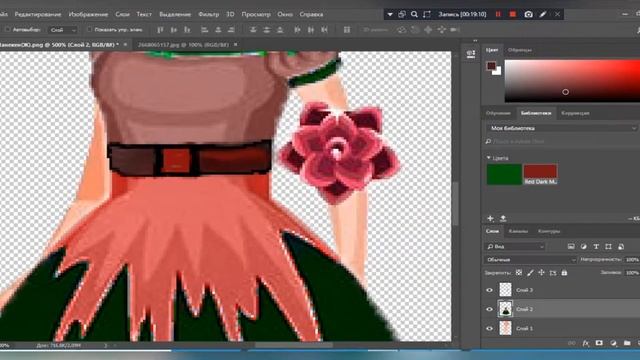
Task: Create a new layer group folder
Action: (627, 343)
